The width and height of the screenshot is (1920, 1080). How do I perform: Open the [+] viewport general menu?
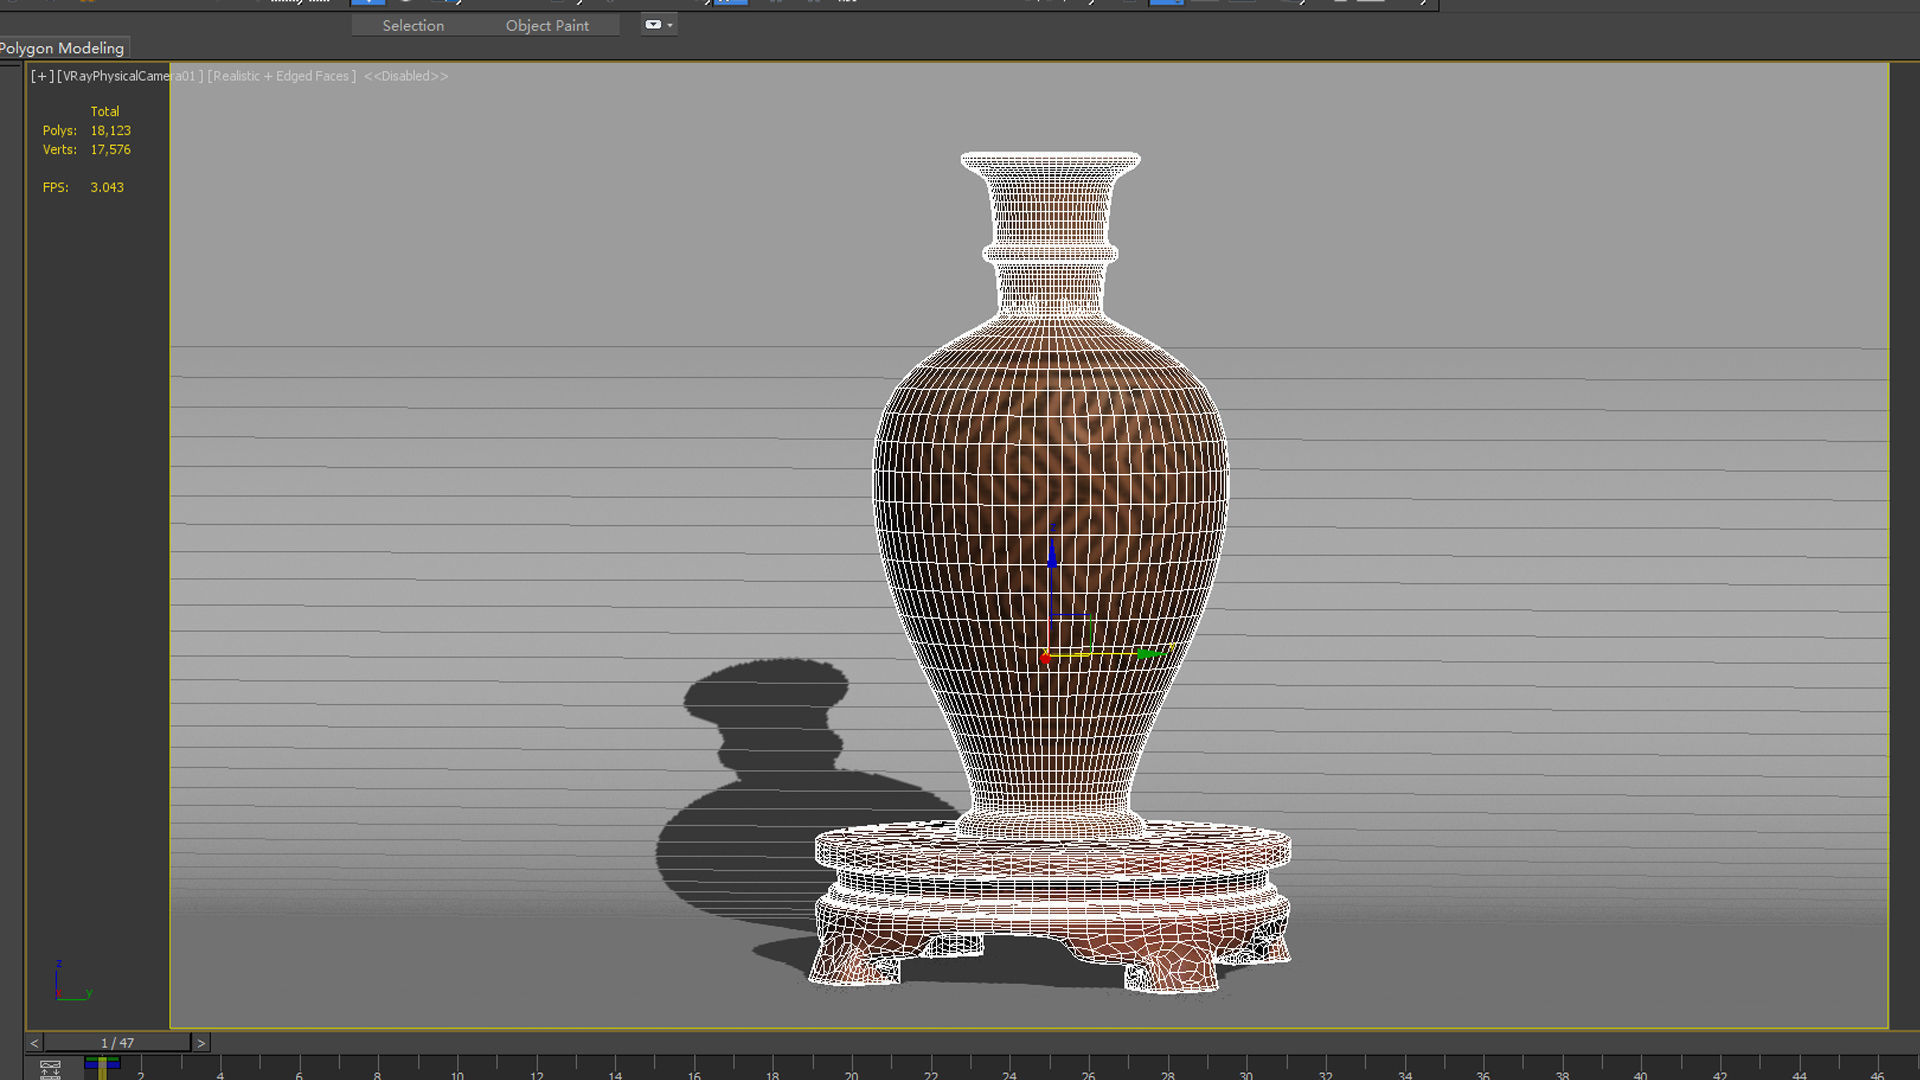(x=41, y=76)
